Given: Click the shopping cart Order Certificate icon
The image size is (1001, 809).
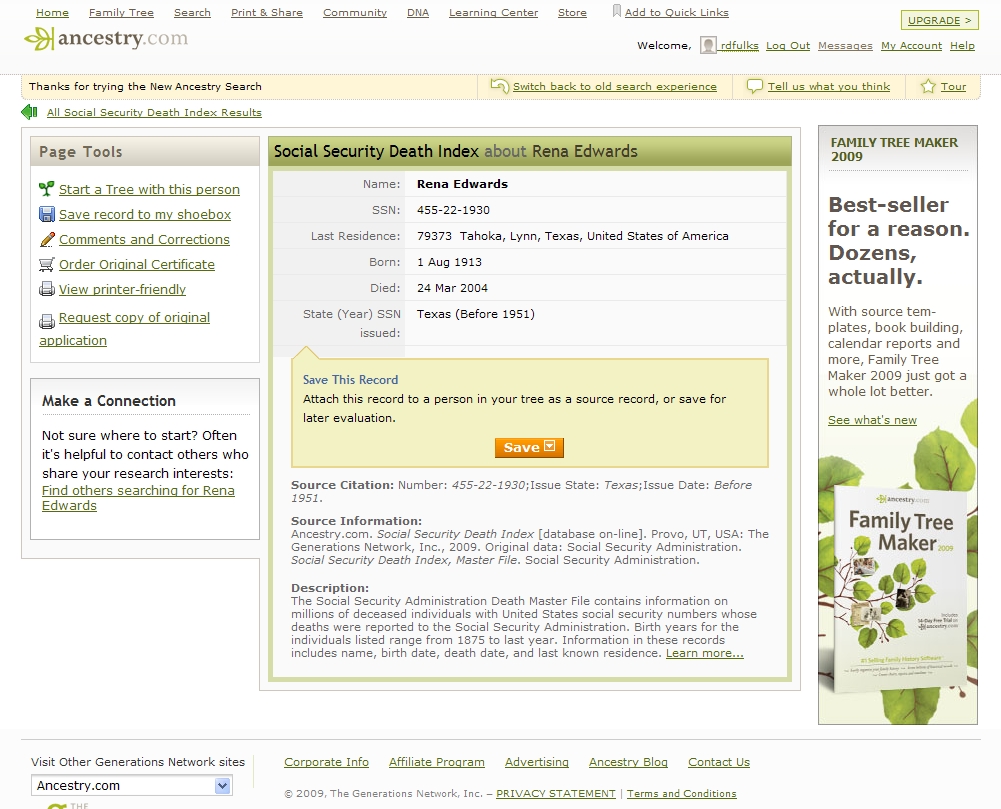Looking at the screenshot, I should click(x=47, y=264).
